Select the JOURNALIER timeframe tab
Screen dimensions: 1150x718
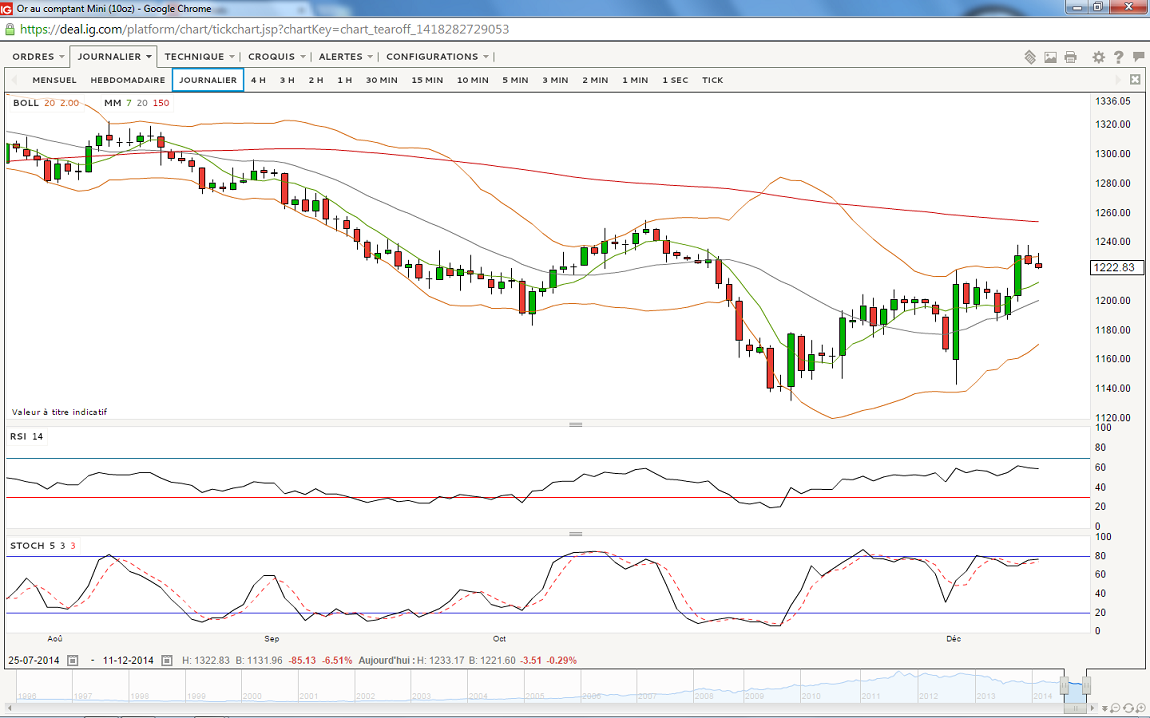click(x=208, y=80)
